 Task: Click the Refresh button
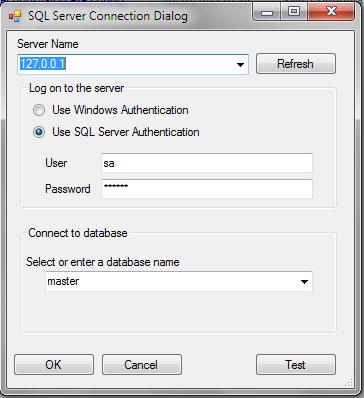(296, 64)
